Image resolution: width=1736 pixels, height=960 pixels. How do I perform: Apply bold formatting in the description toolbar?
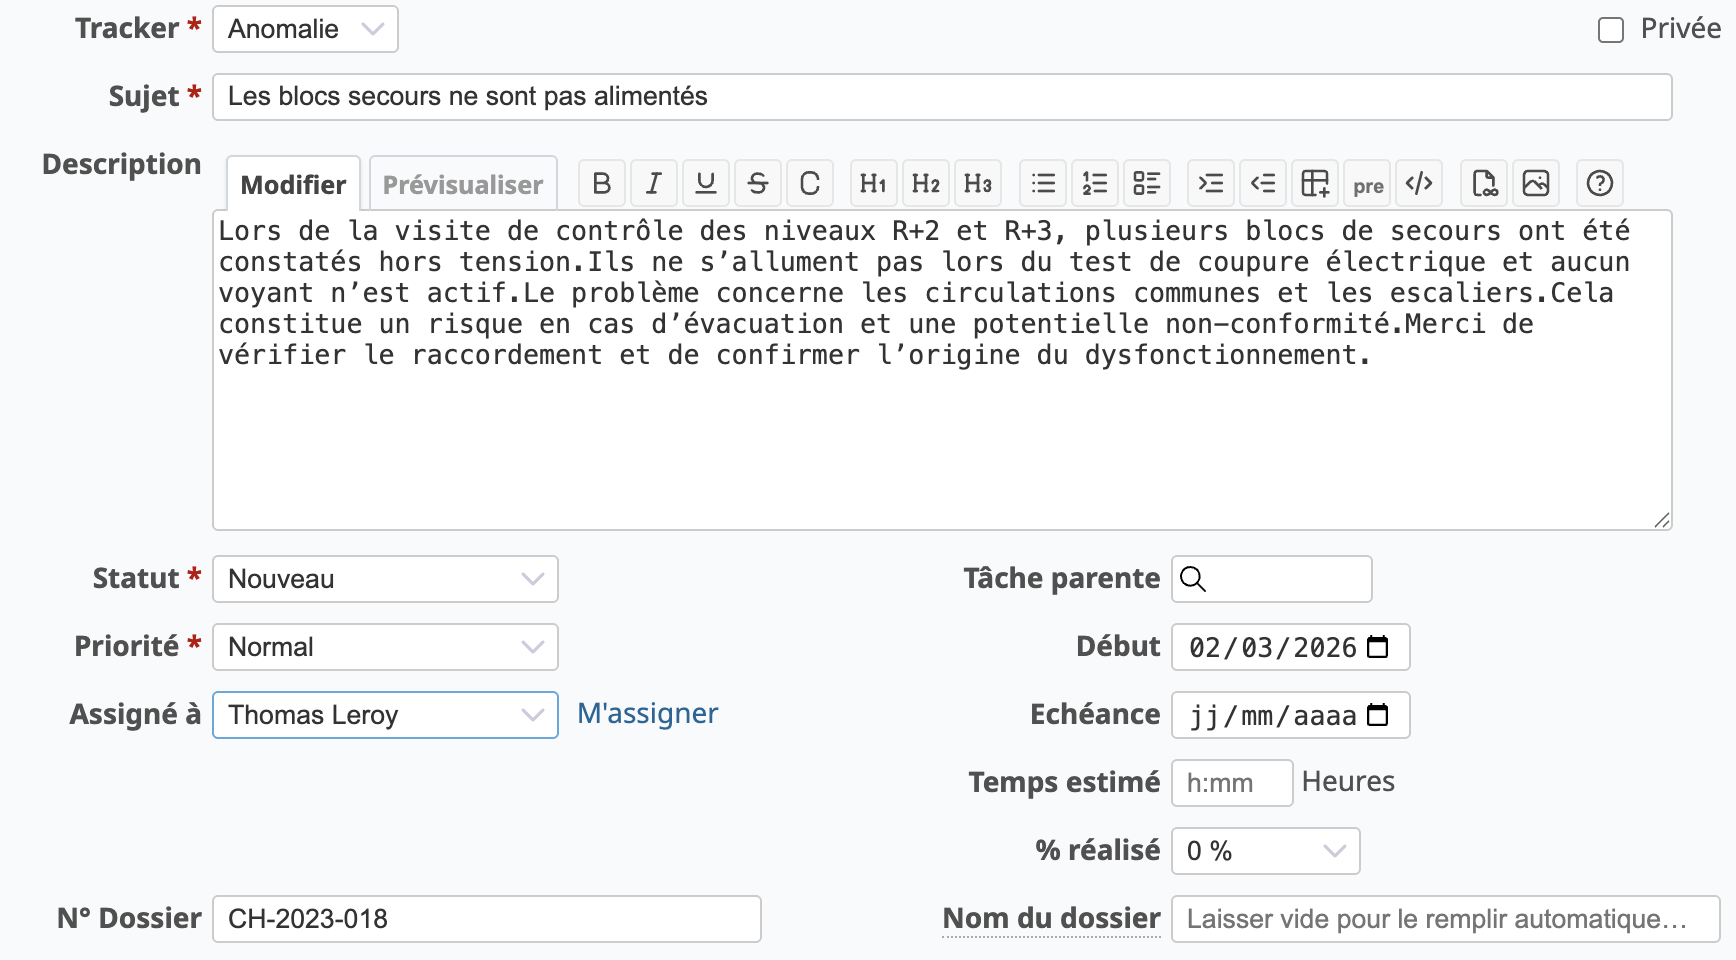point(602,184)
